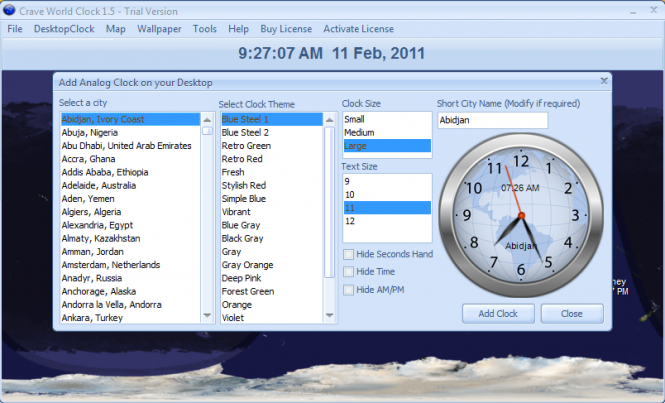Select Accra, Ghana city
Screen dimensions: 665x403
point(130,159)
